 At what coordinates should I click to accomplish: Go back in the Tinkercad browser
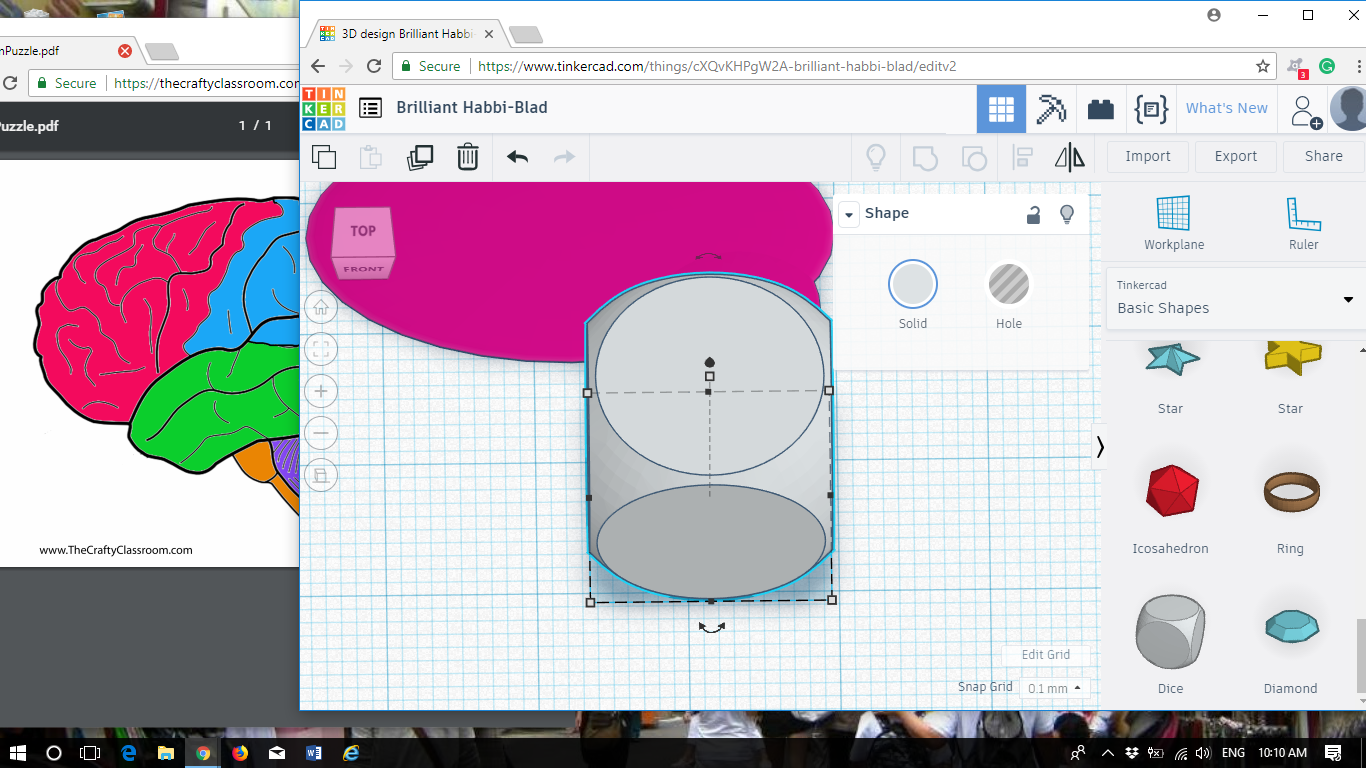(x=318, y=66)
